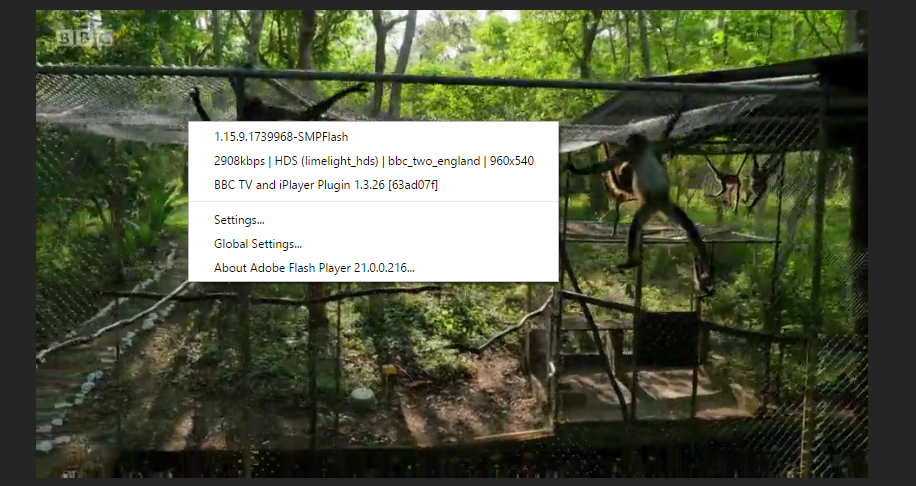Click the white round object on the ground
Image resolution: width=916 pixels, height=486 pixels.
pyautogui.click(x=363, y=397)
